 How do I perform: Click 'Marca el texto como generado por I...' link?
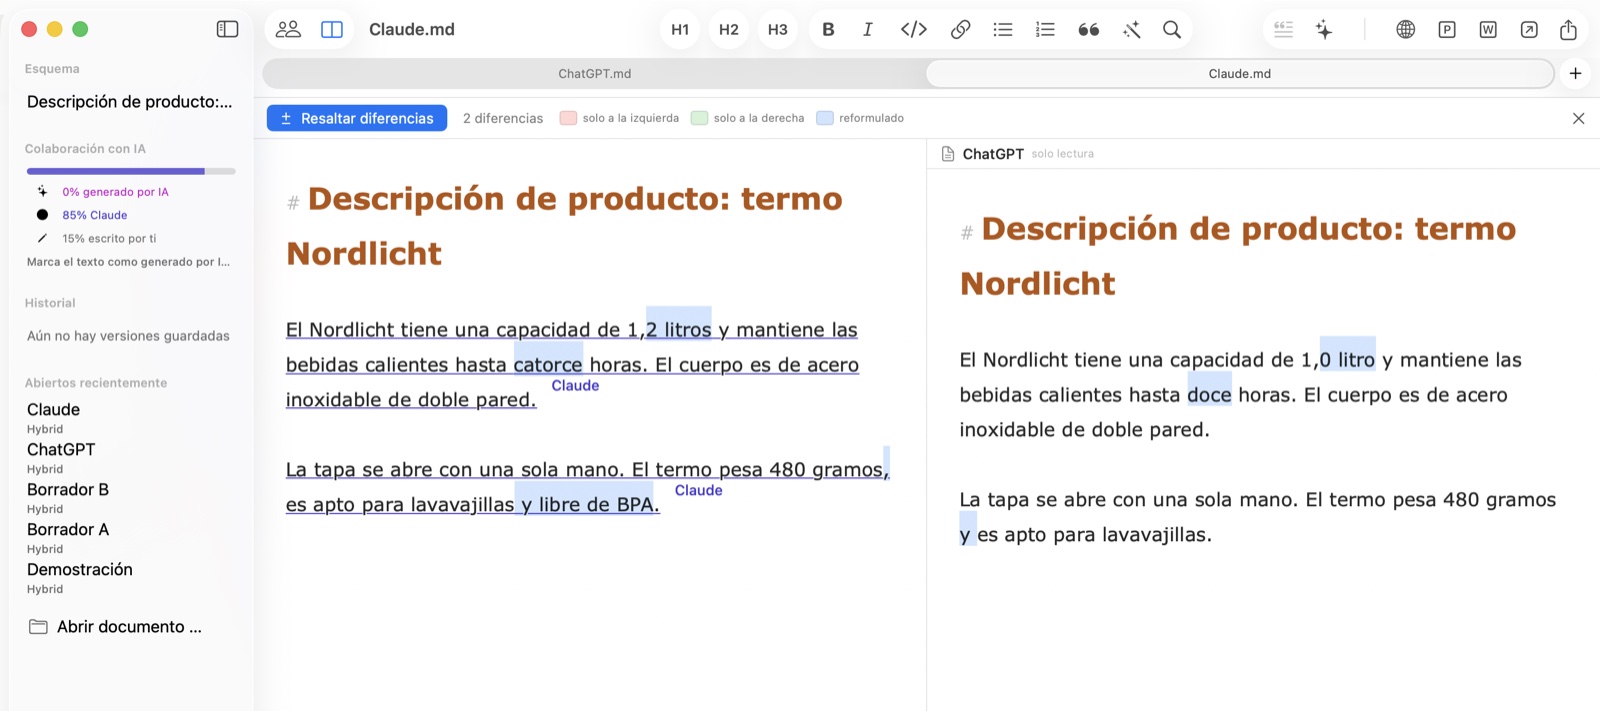128,262
